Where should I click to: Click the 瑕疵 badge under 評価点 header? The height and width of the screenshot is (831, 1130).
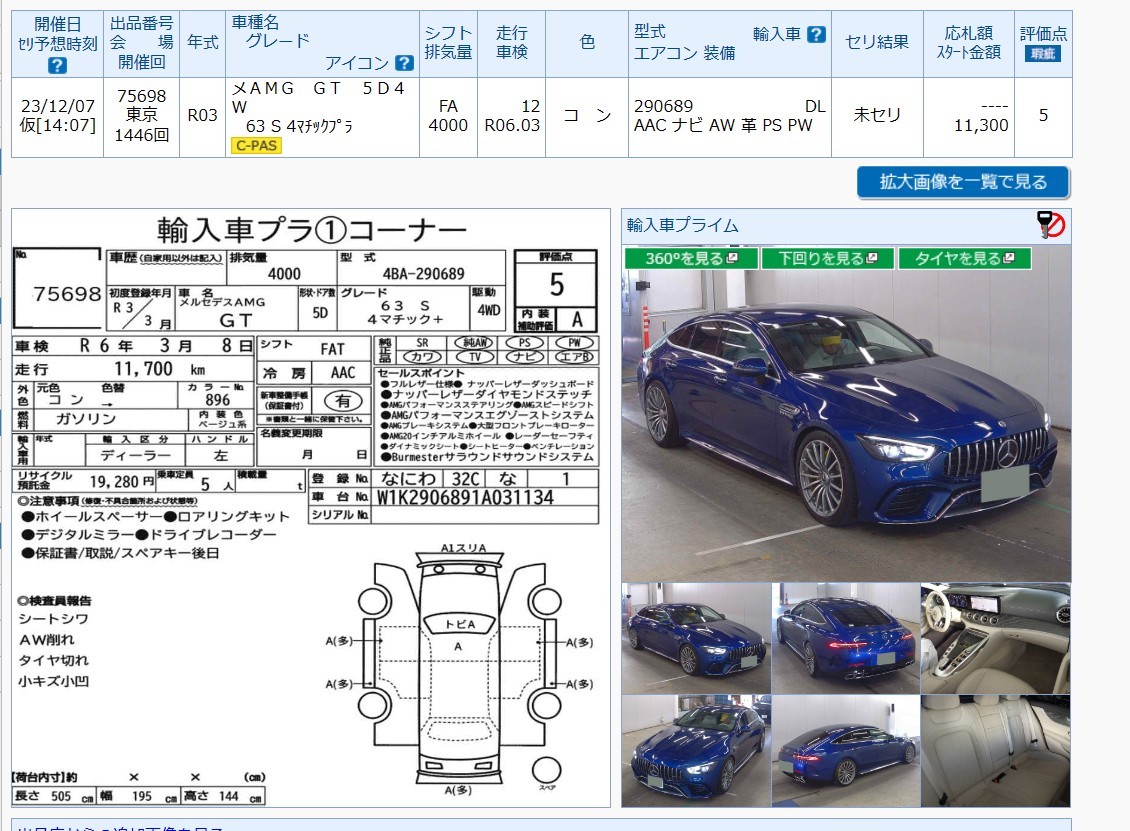1042,53
